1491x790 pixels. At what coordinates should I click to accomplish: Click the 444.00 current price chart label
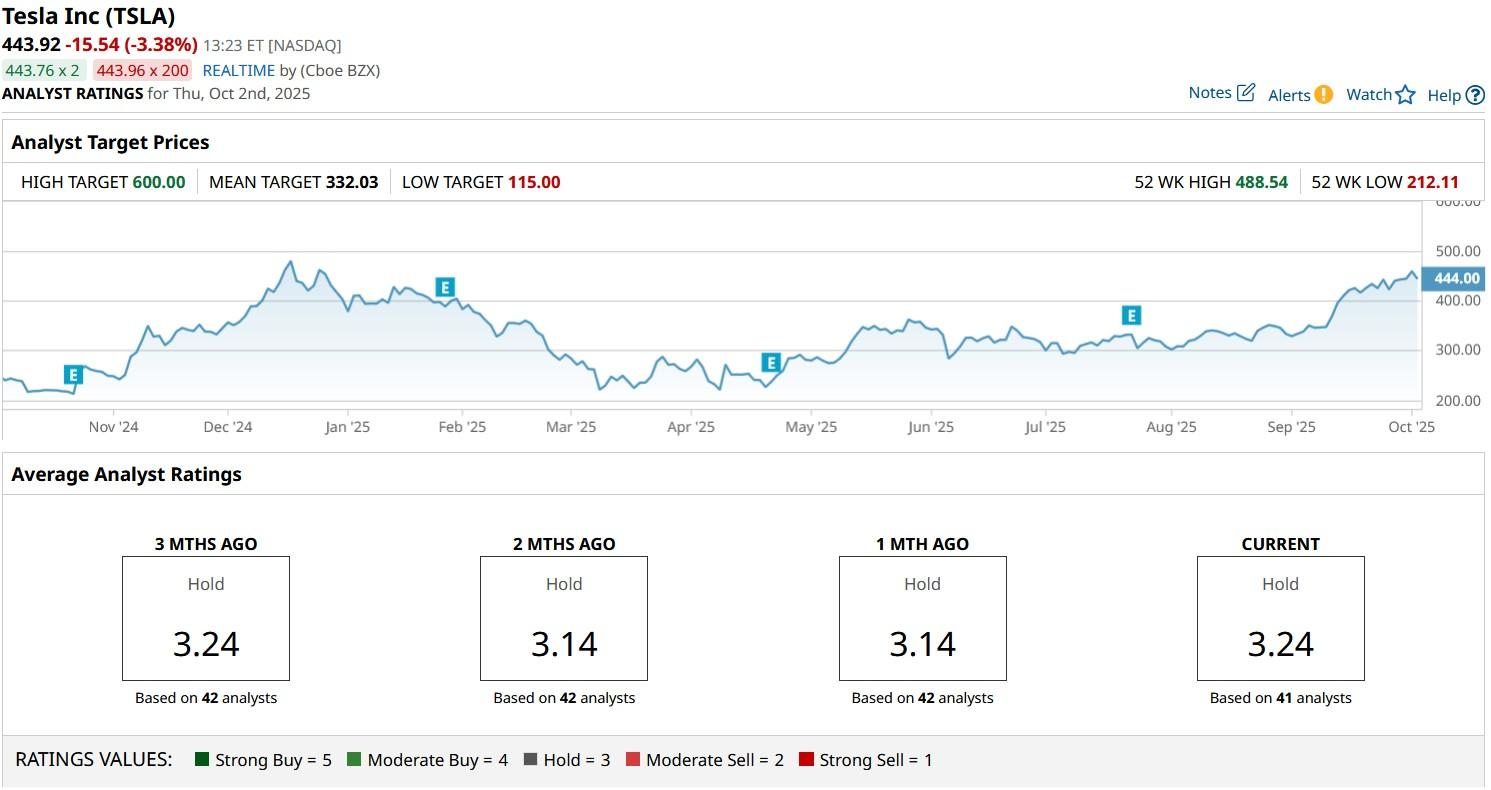pos(1455,278)
